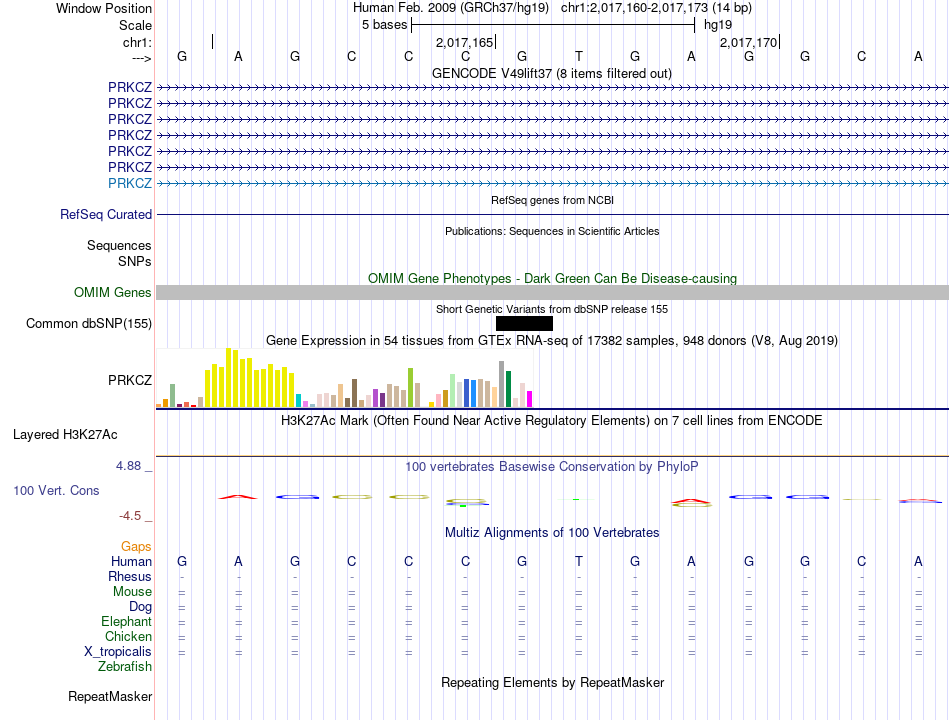Click the H3K27Ac Mark track title
This screenshot has height=720, width=950.
[x=552, y=421]
